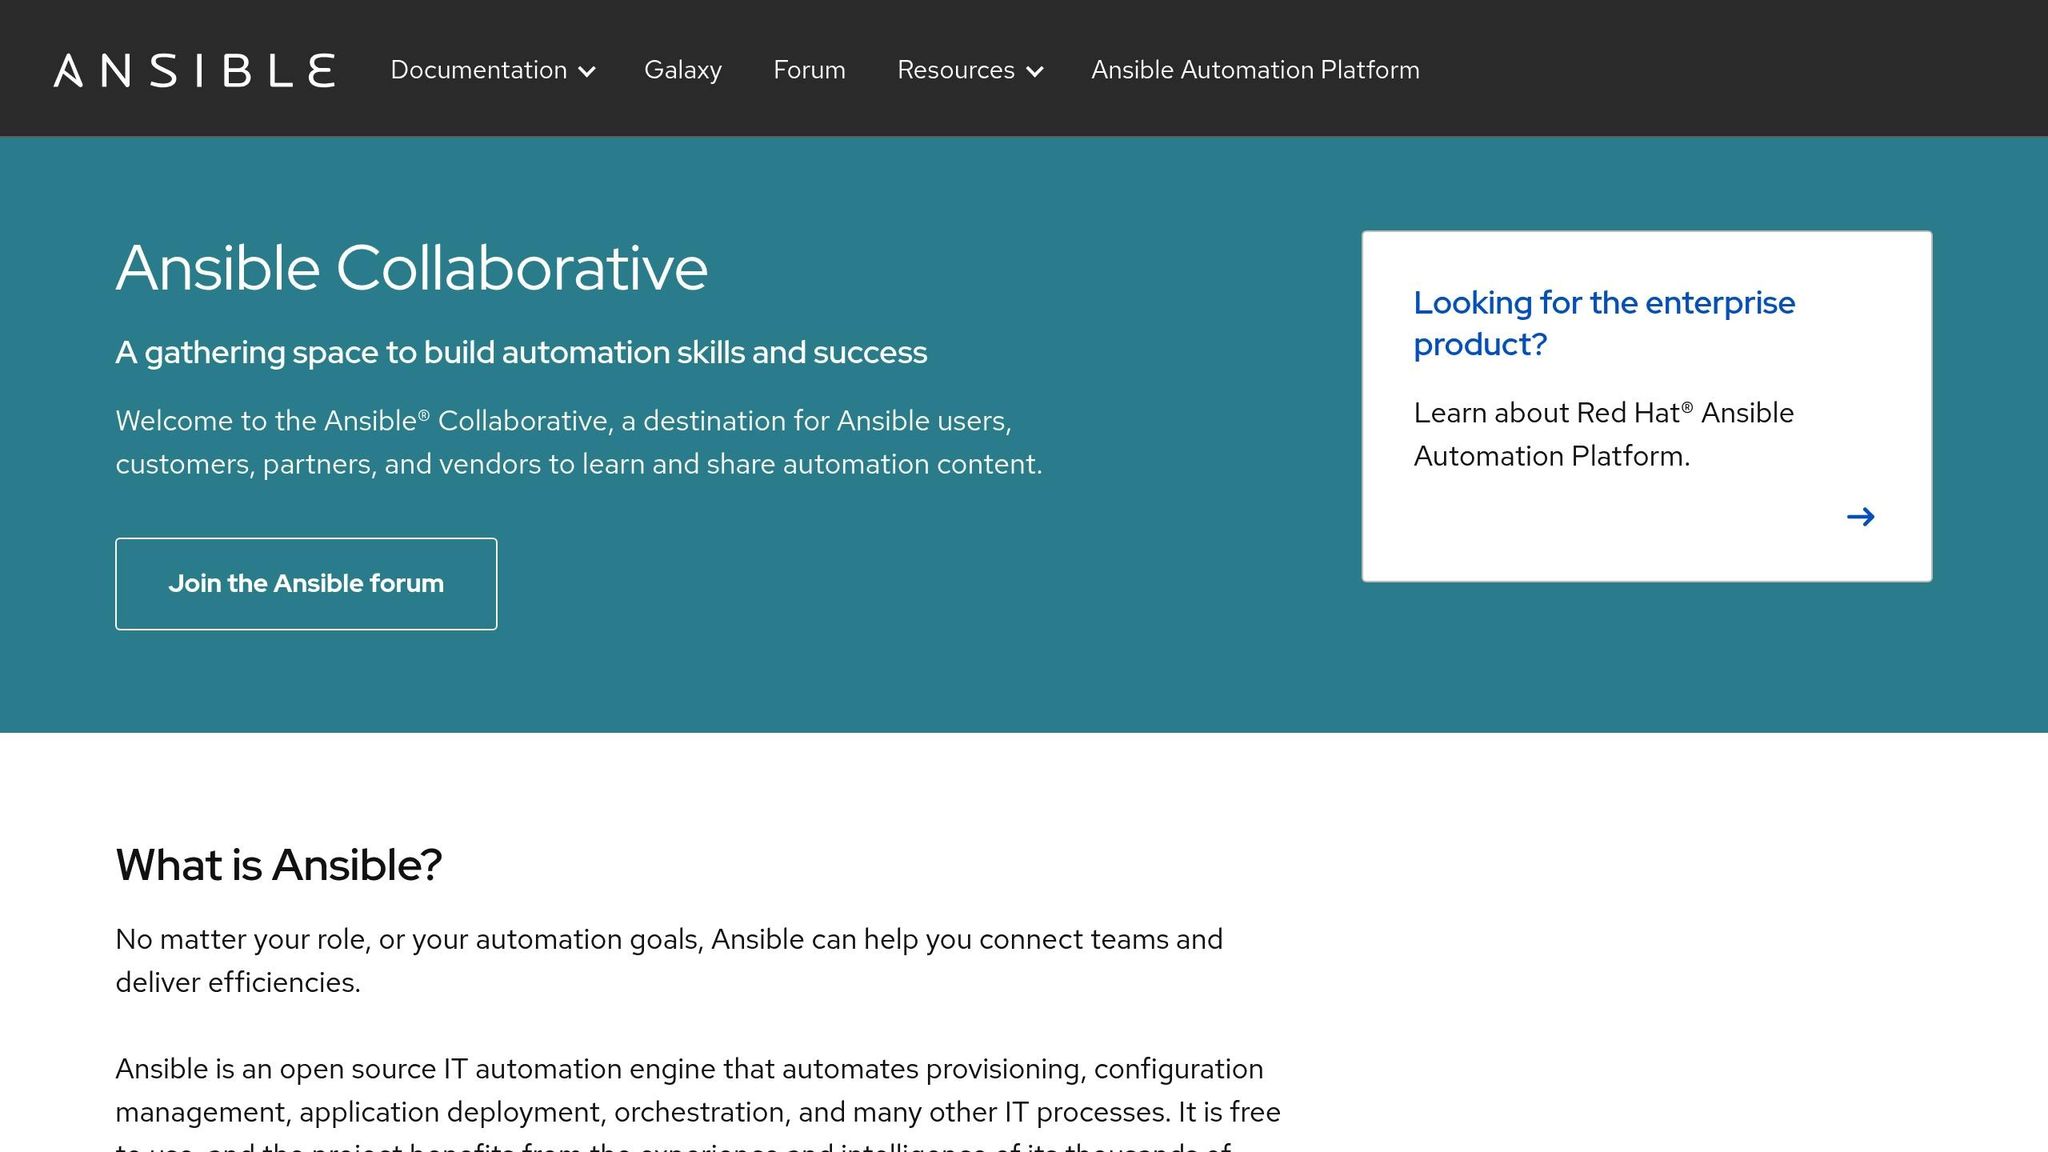Open the Galaxy navigation item
Image resolution: width=2048 pixels, height=1152 pixels.
tap(683, 70)
